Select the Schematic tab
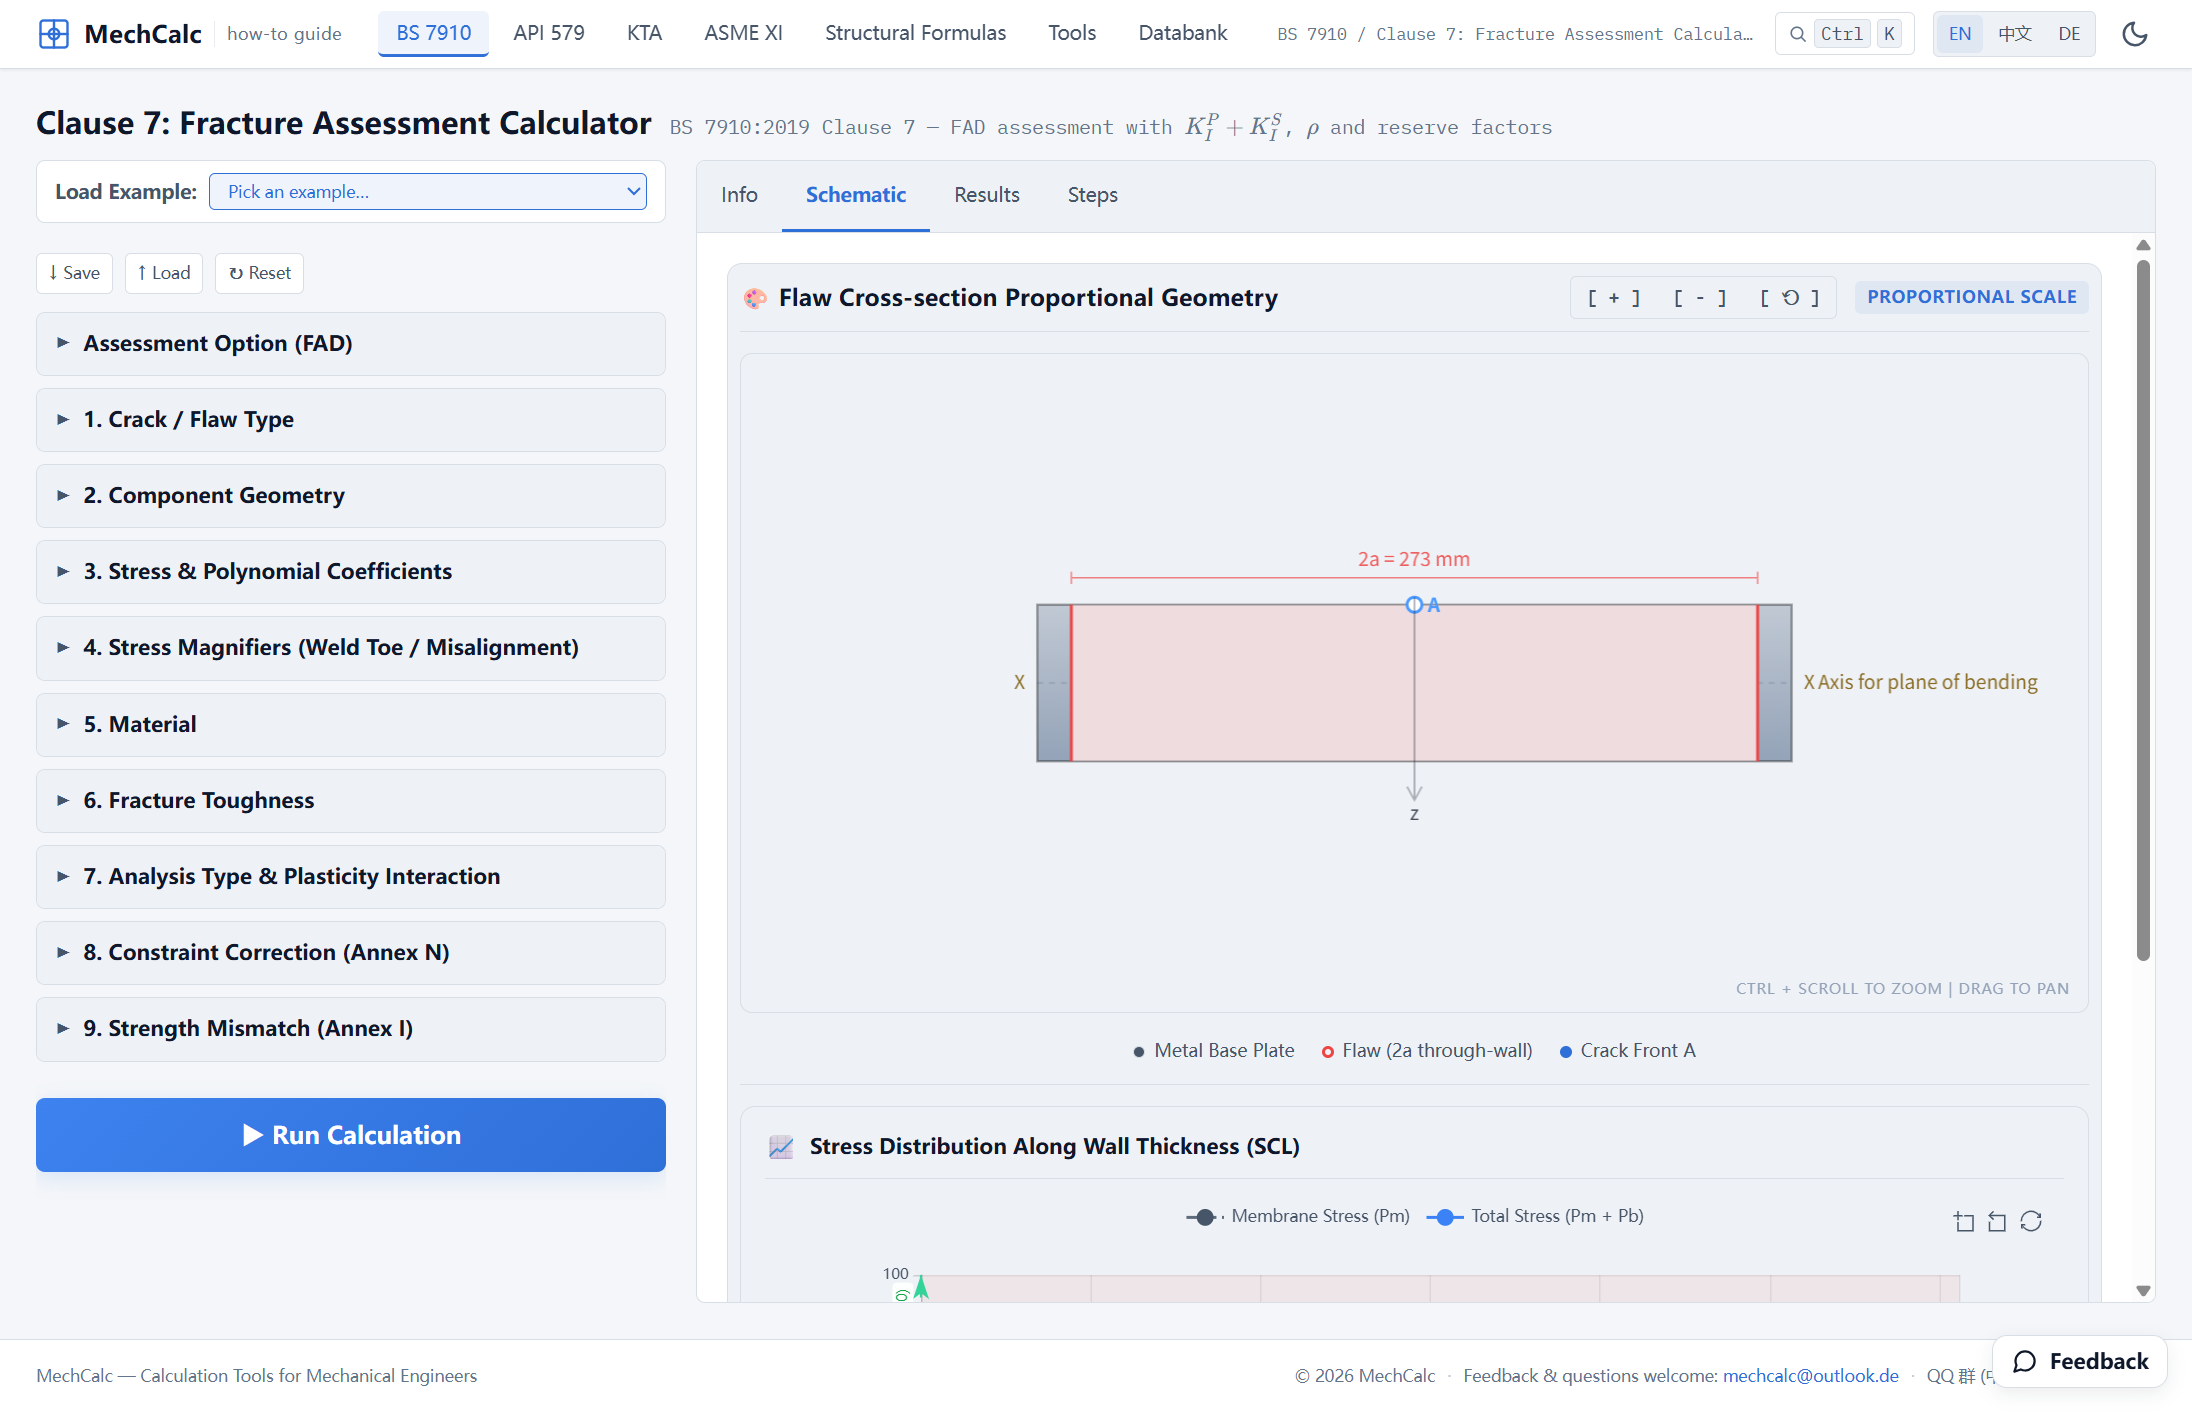The height and width of the screenshot is (1412, 2192). [x=856, y=195]
